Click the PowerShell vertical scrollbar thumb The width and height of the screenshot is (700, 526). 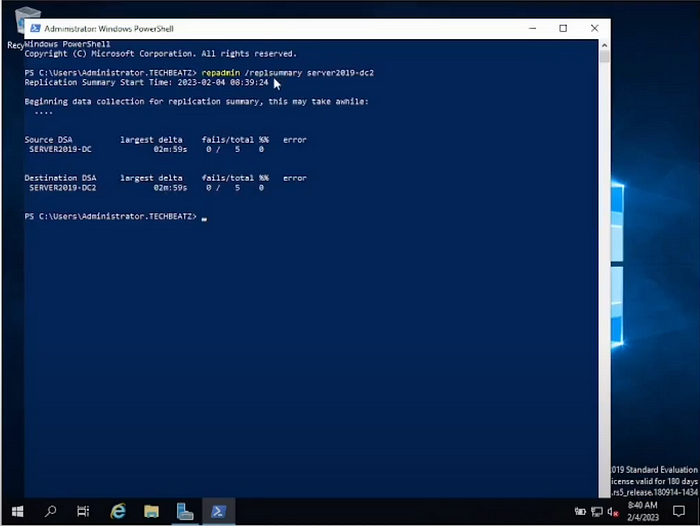click(x=604, y=57)
